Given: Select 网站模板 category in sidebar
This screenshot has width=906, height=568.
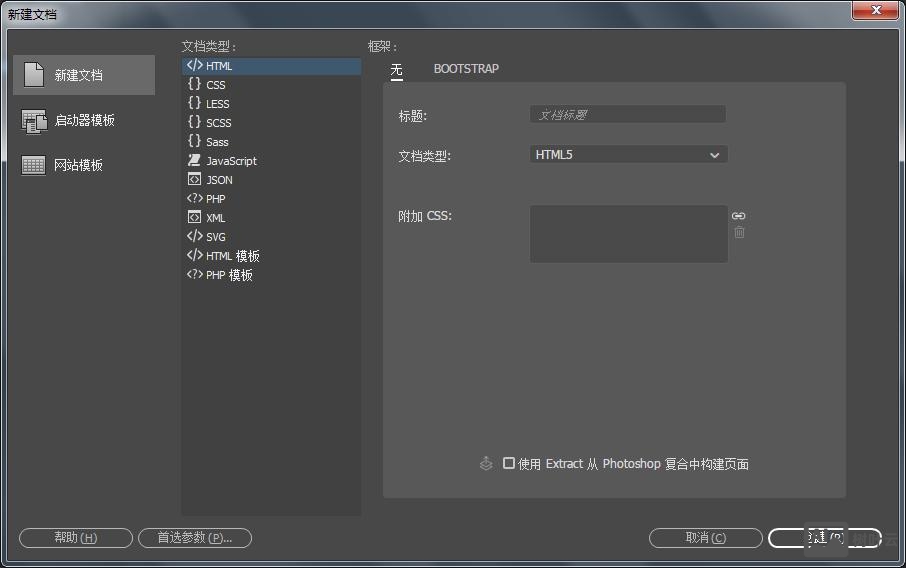Looking at the screenshot, I should click(x=84, y=165).
